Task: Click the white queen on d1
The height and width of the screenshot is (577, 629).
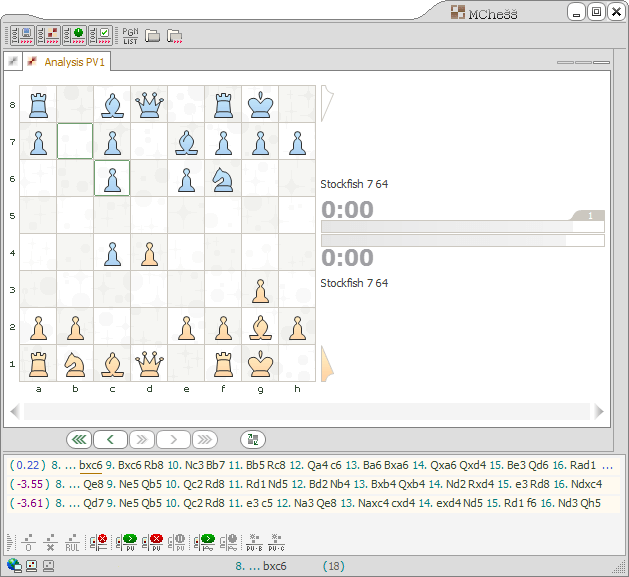Action: click(149, 364)
